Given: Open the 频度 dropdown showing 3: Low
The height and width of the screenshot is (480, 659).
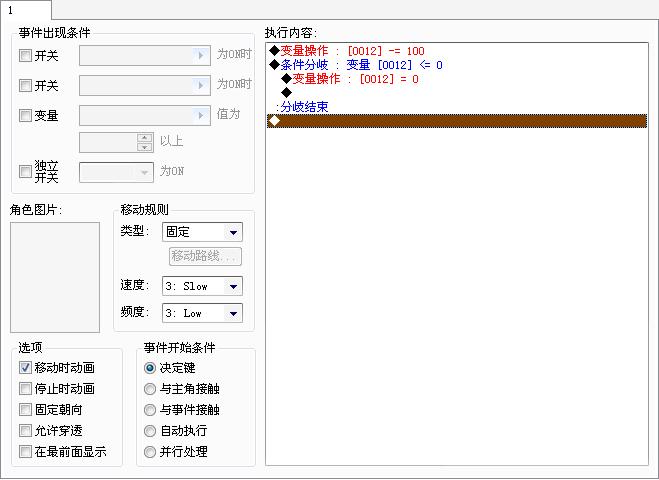Looking at the screenshot, I should (202, 313).
